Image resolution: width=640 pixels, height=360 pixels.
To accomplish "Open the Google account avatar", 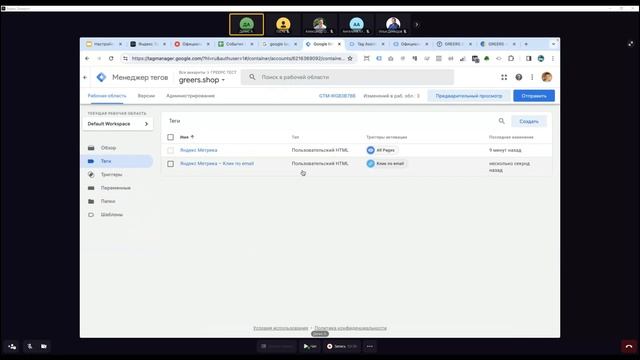I will click(547, 77).
